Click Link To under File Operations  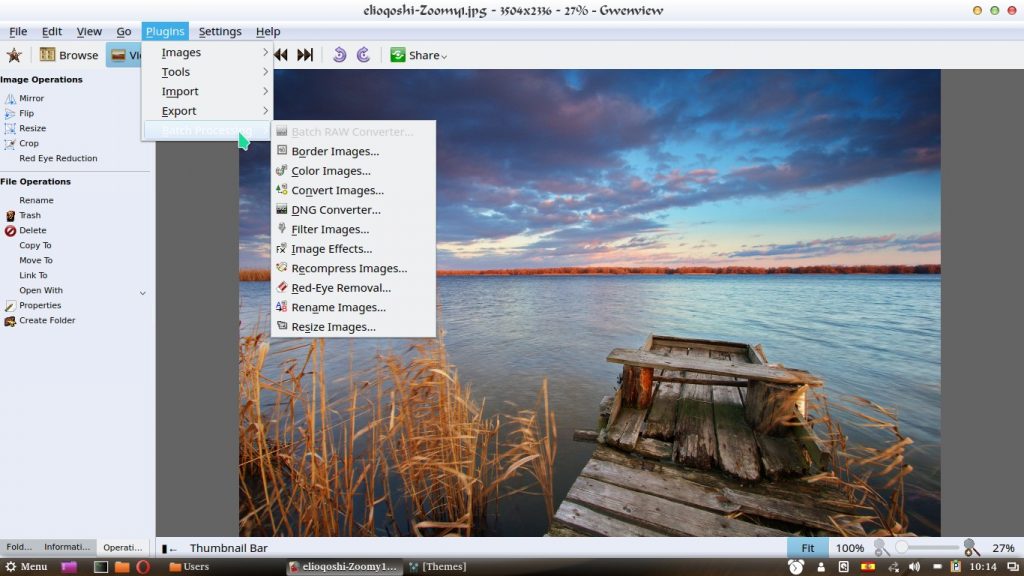[33, 276]
